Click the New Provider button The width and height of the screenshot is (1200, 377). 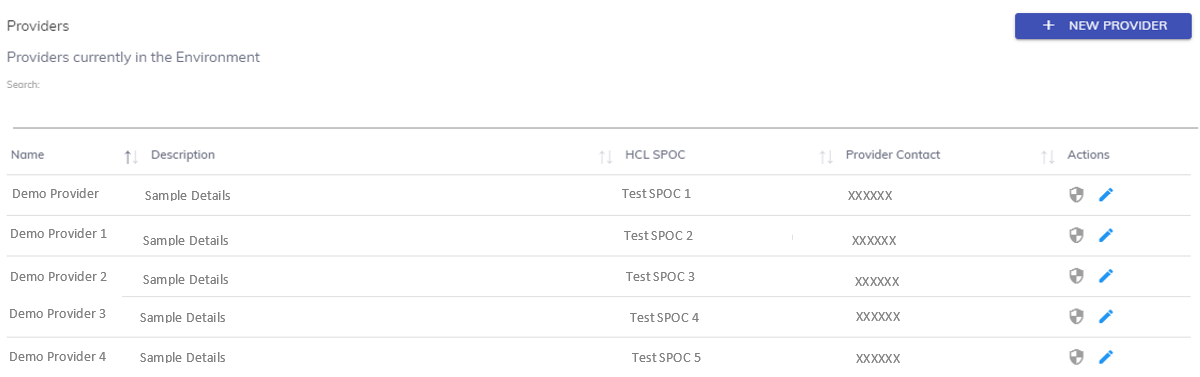[x=1103, y=26]
